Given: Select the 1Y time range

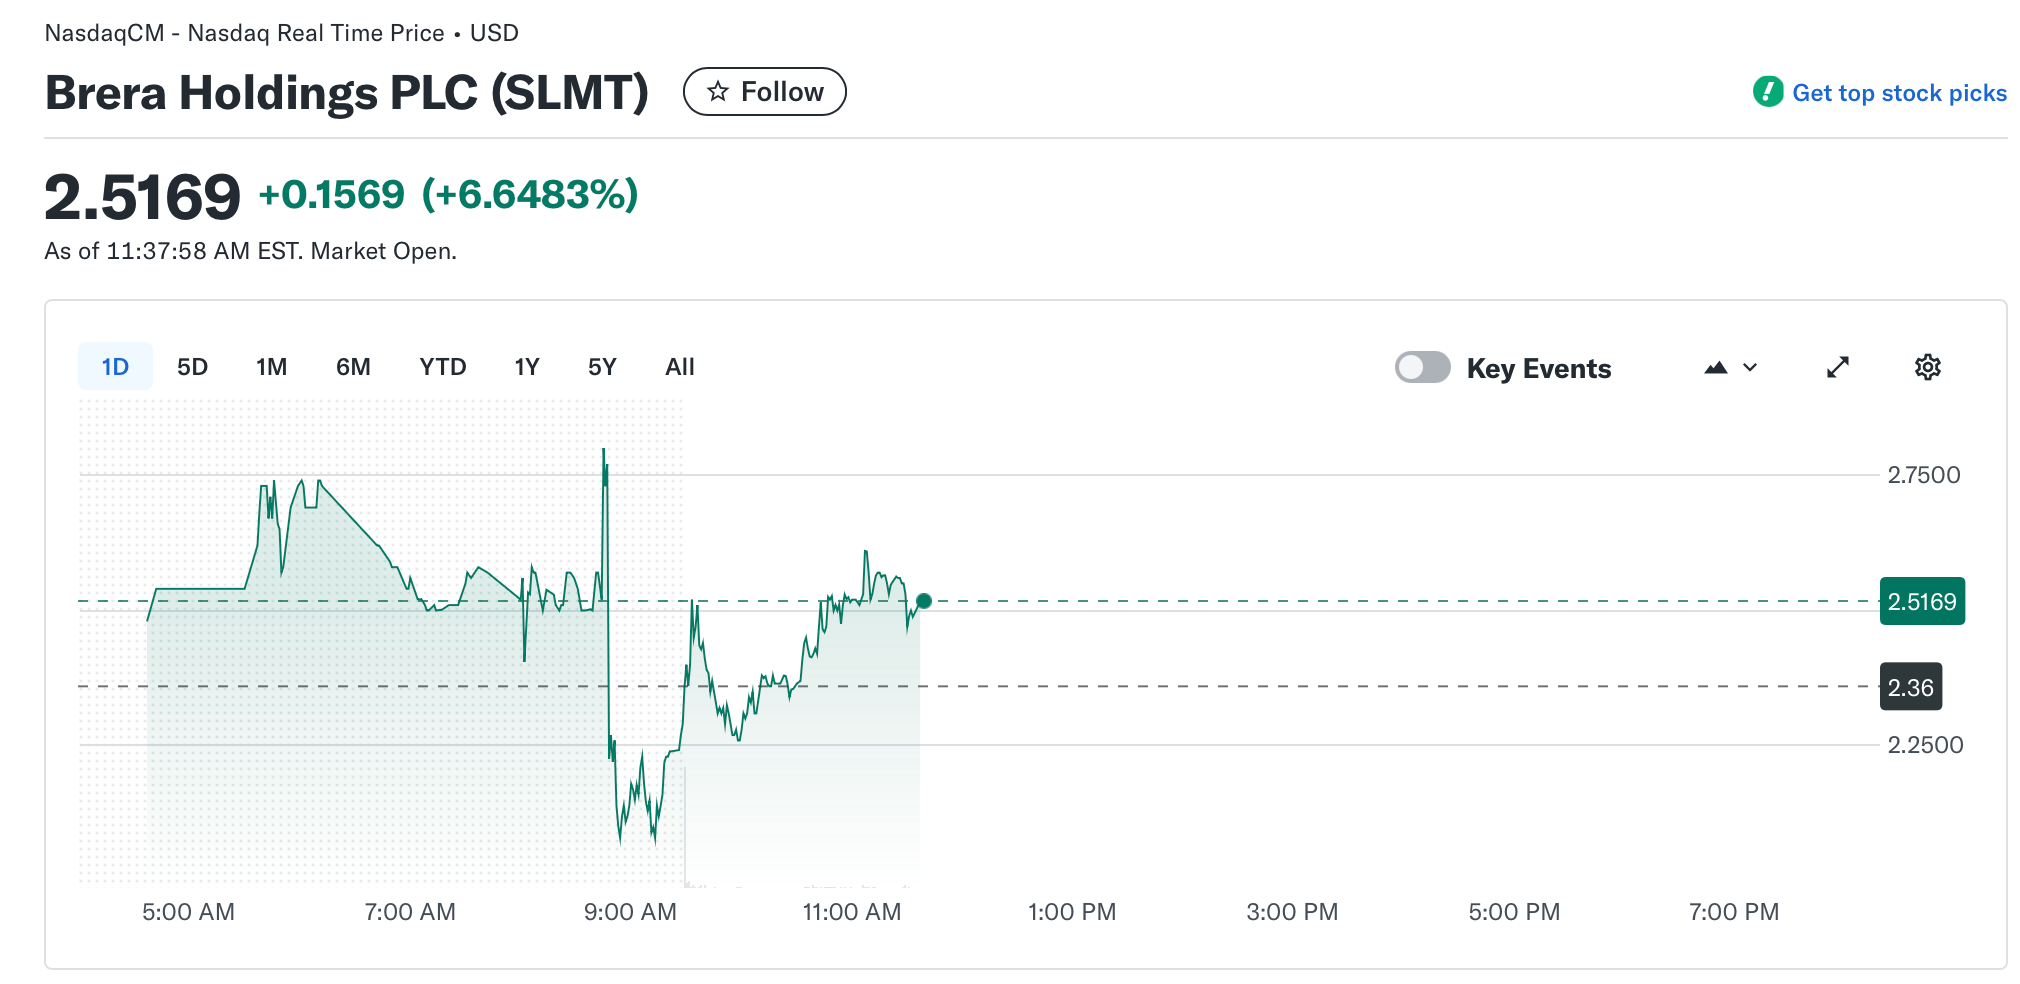Looking at the screenshot, I should [x=527, y=366].
